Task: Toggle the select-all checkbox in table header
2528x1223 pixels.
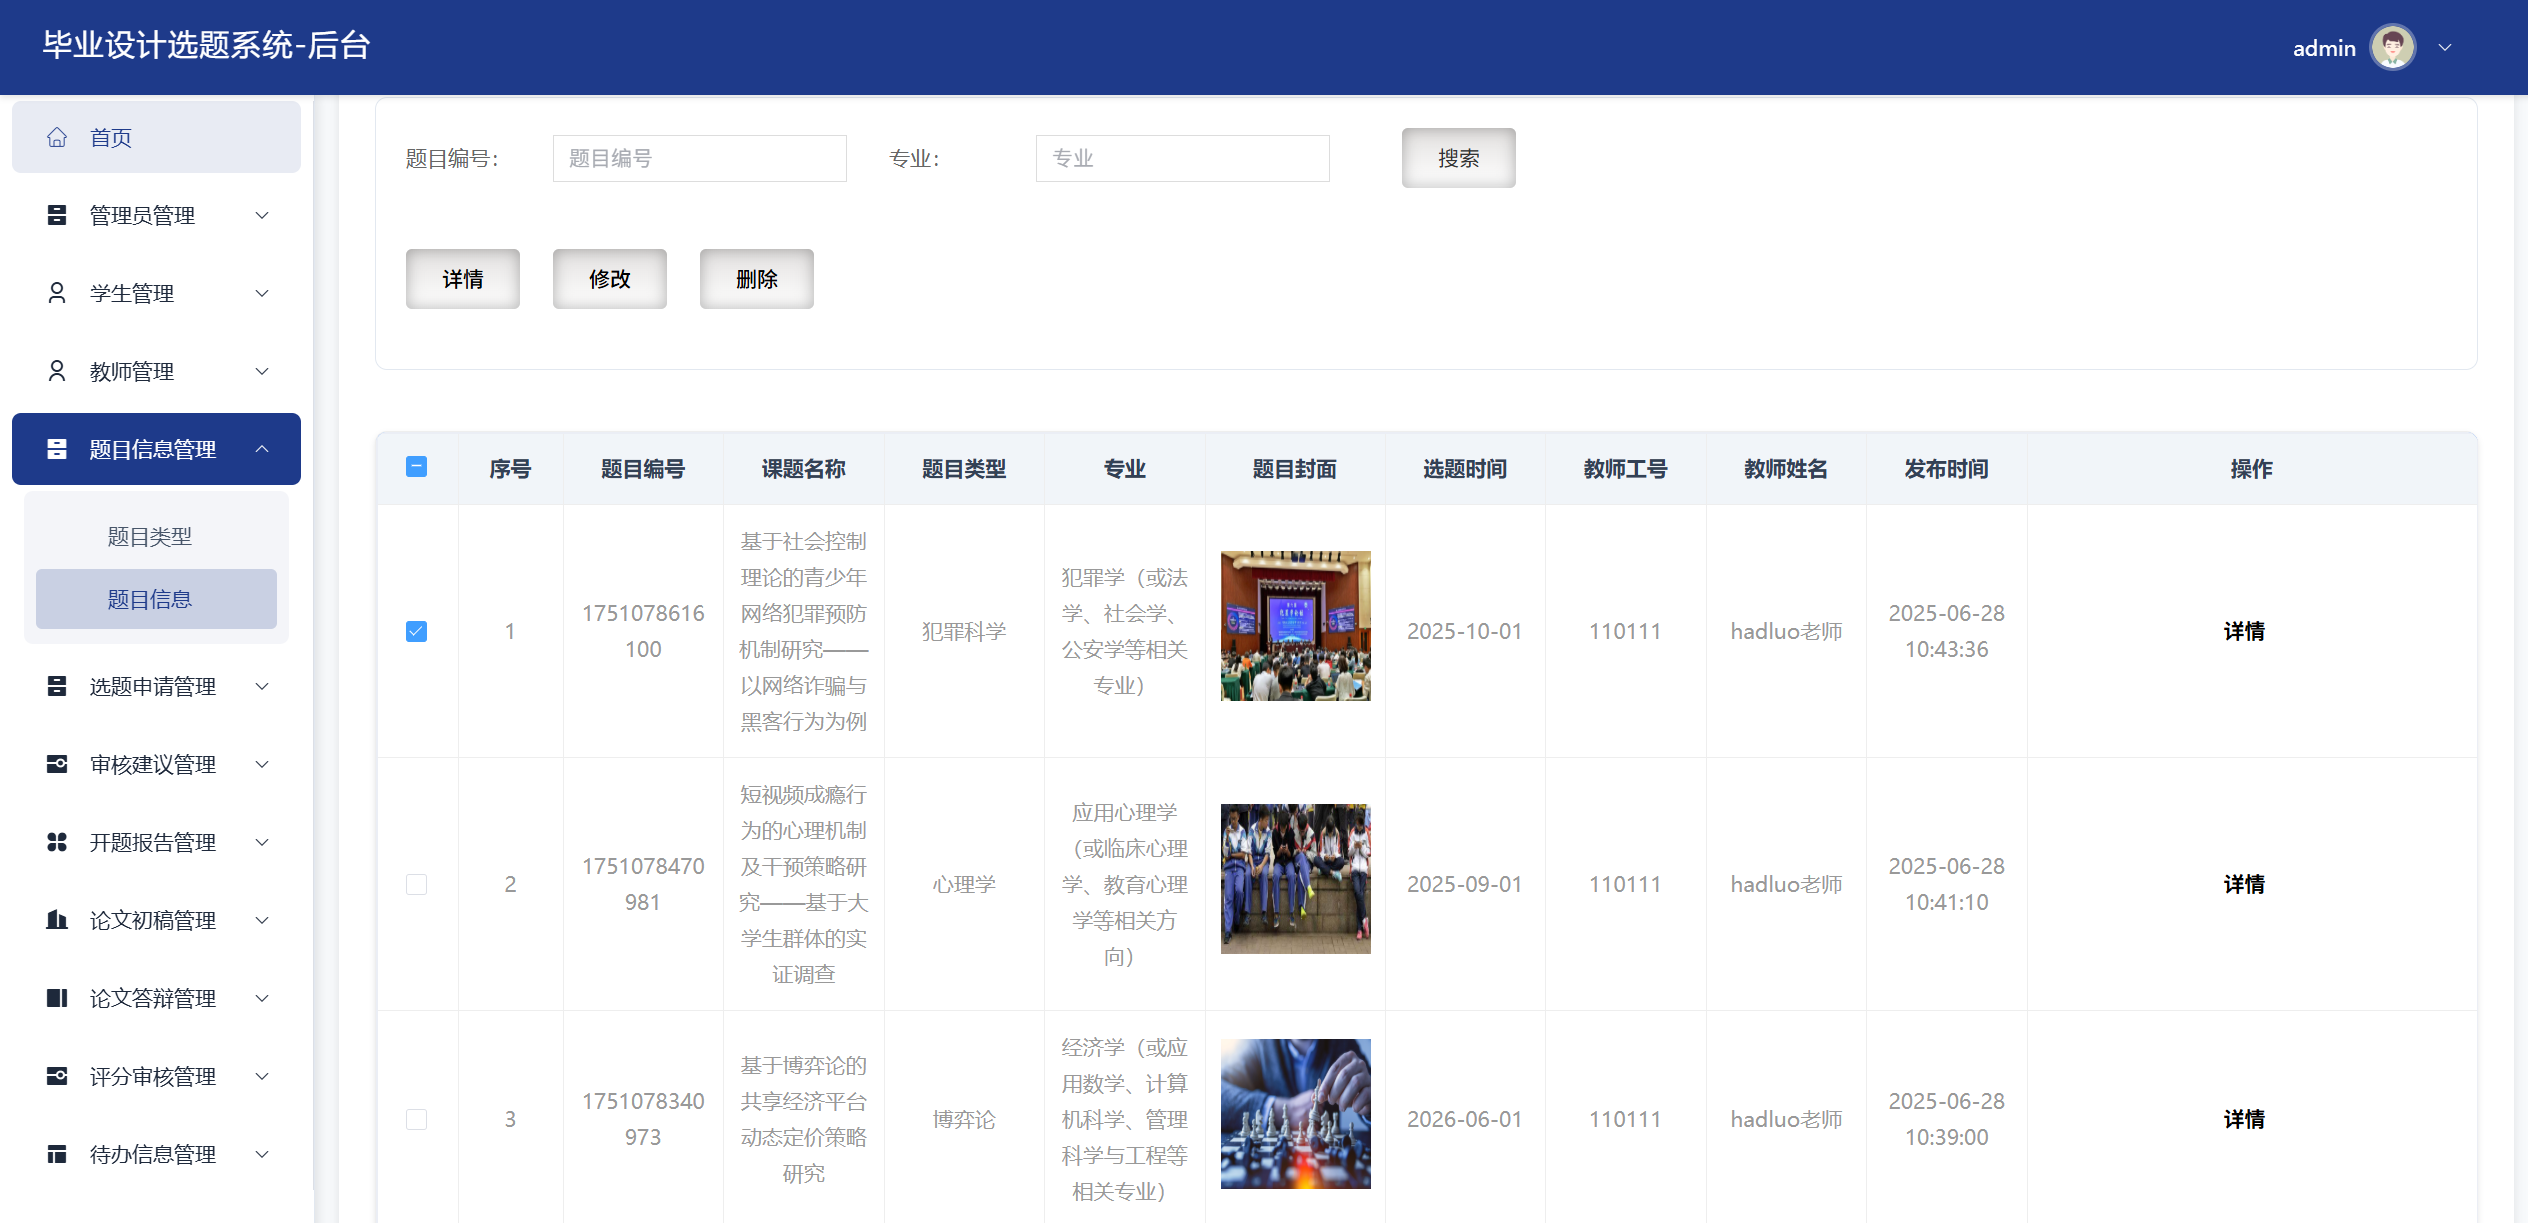Action: pos(417,467)
